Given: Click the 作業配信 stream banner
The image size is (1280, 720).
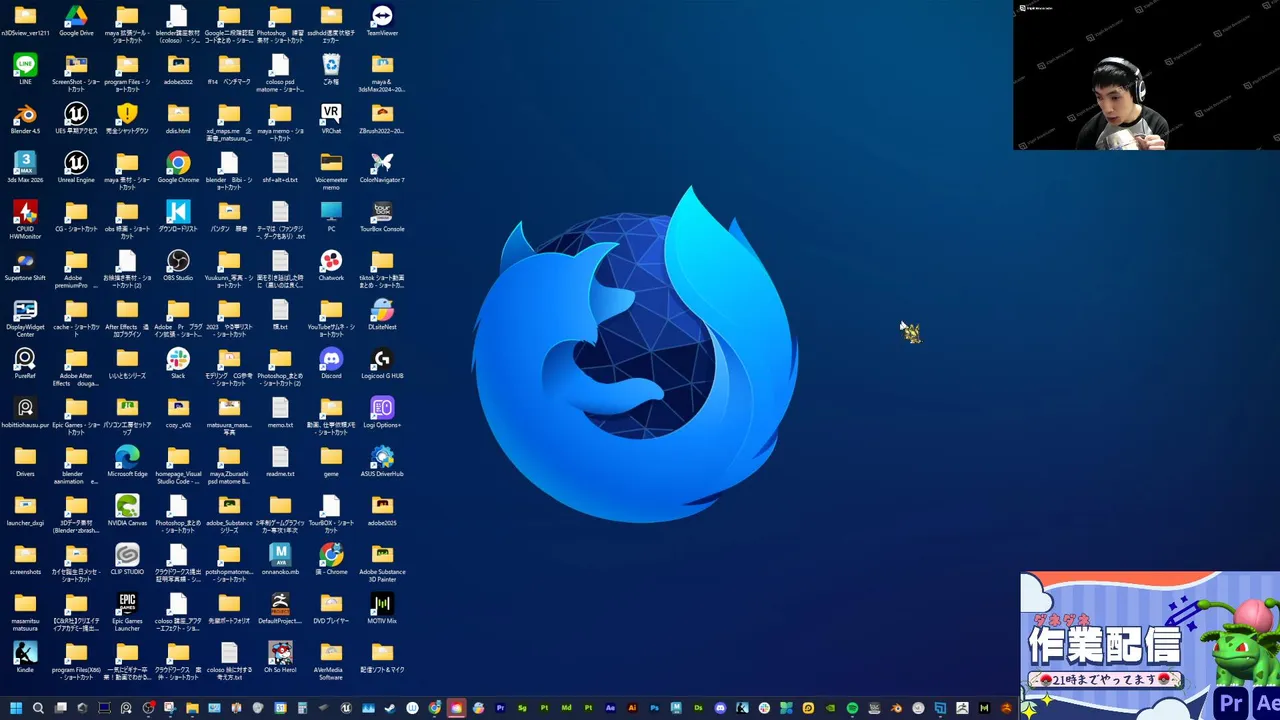Looking at the screenshot, I should (1150, 646).
